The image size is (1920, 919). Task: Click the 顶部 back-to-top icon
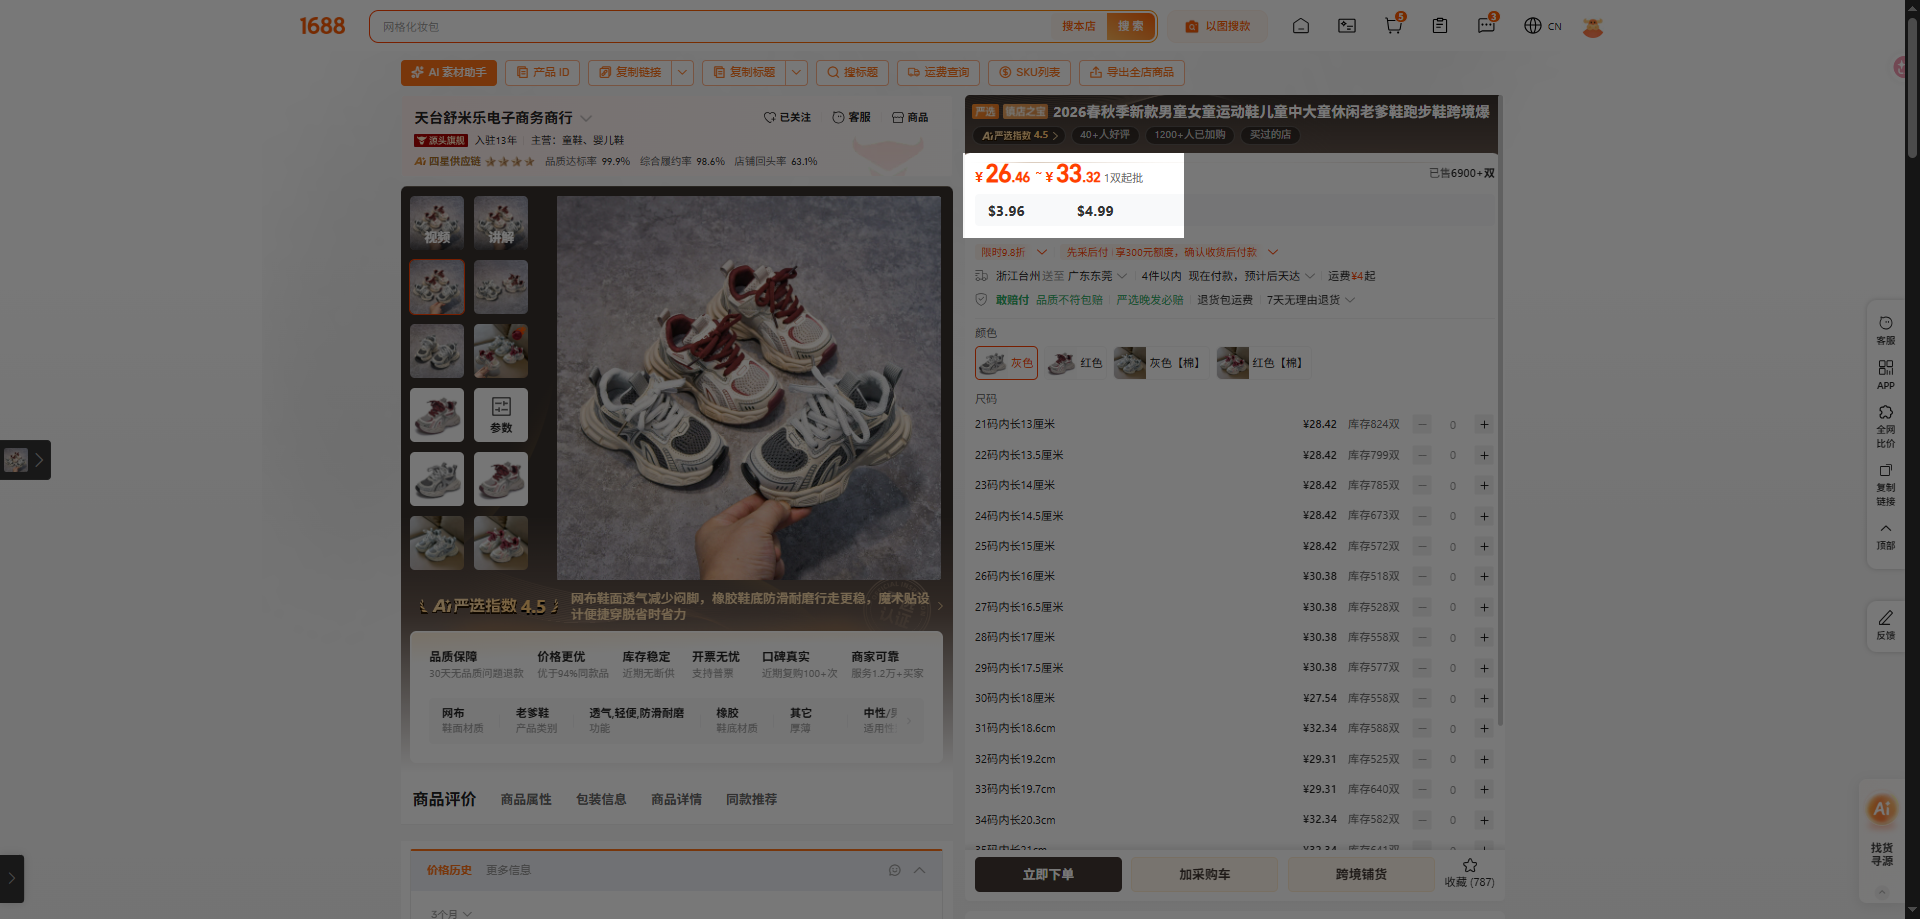pyautogui.click(x=1885, y=536)
